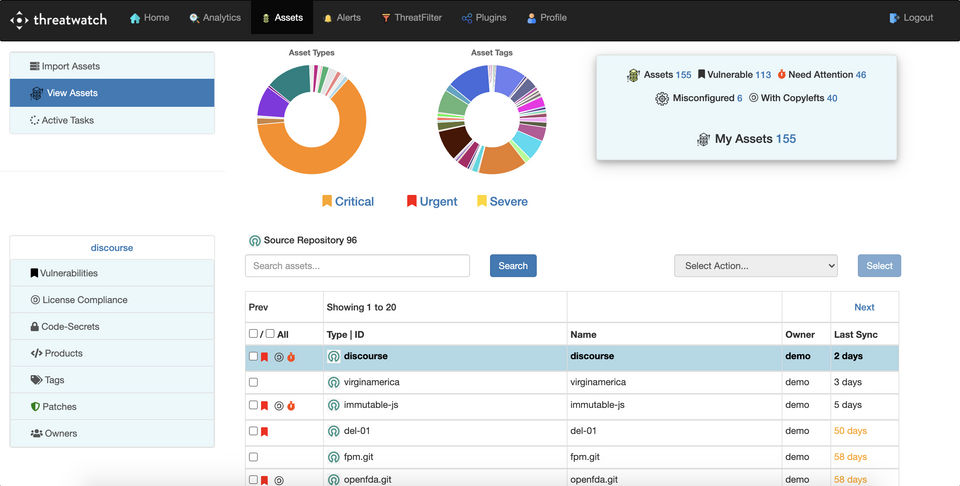960x486 pixels.
Task: Click the flame icon in discourse row
Action: pos(291,357)
